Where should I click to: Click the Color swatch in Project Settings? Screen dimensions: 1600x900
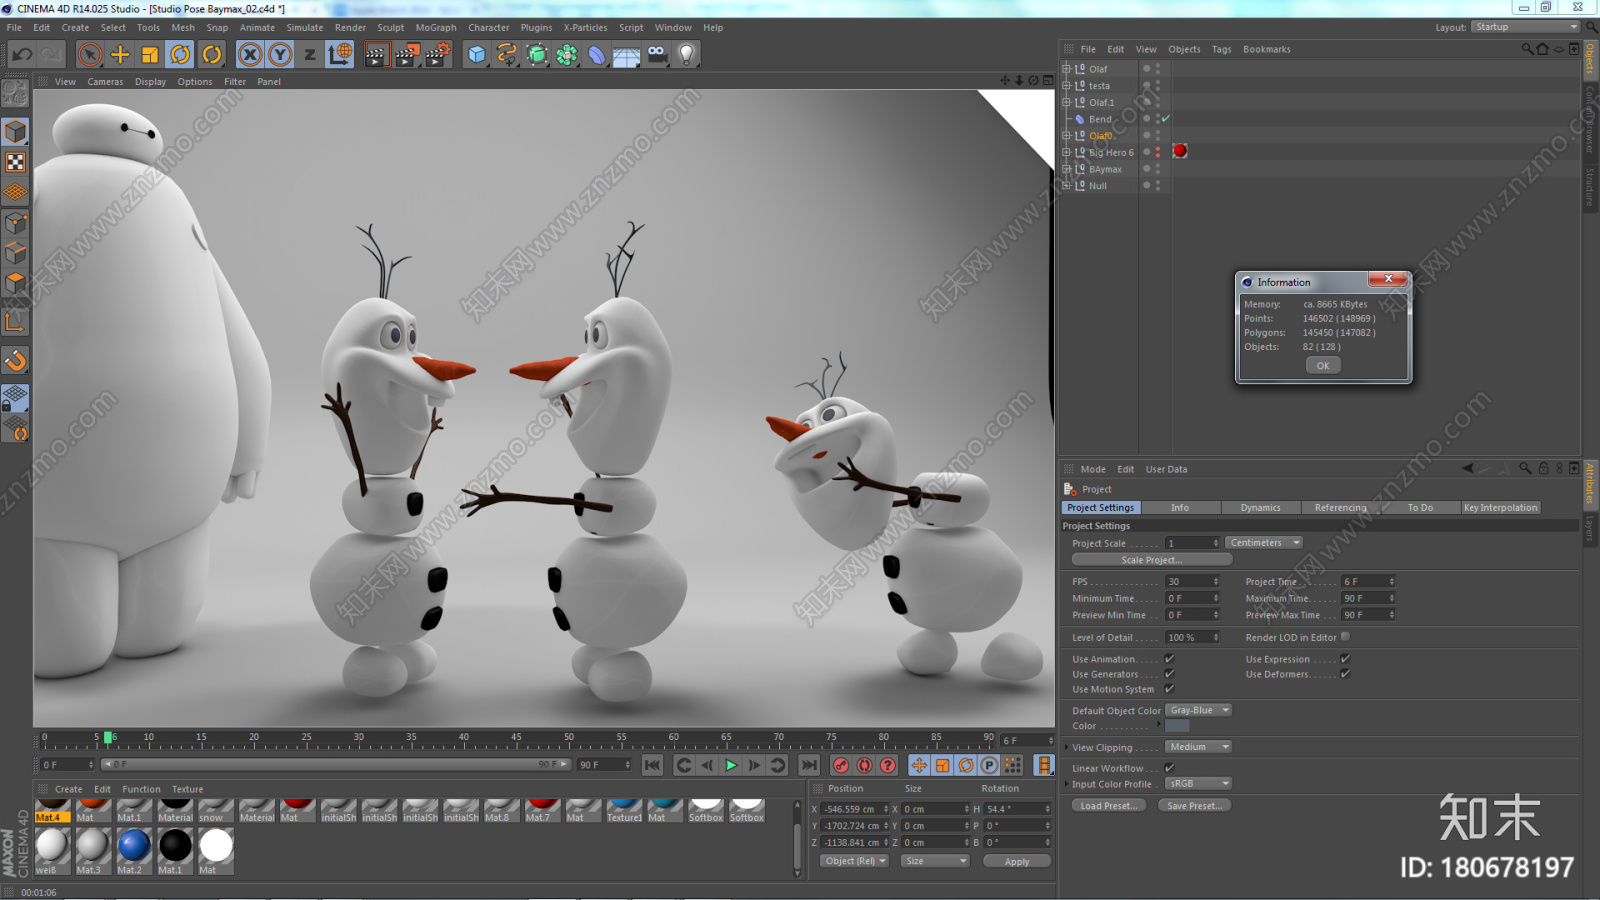point(1178,726)
